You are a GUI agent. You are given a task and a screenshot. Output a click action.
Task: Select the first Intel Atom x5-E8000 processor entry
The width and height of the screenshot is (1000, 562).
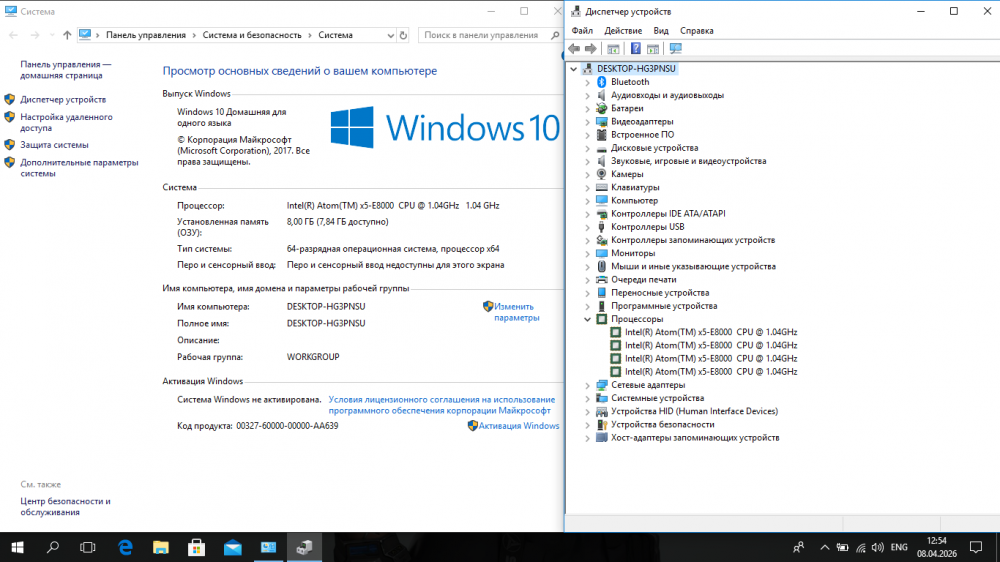pyautogui.click(x=710, y=332)
